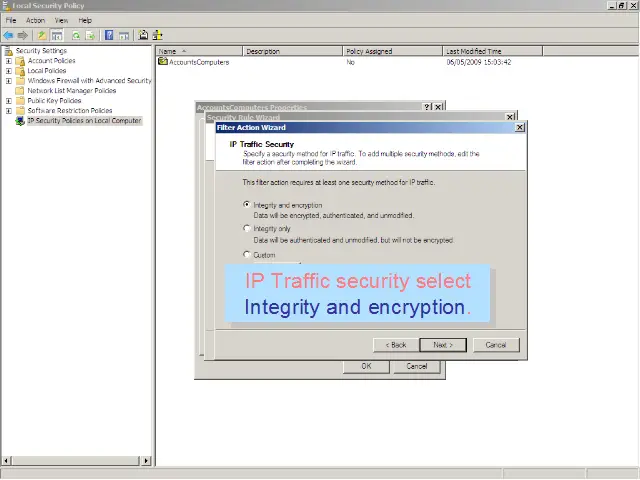Image resolution: width=640 pixels, height=480 pixels.
Task: Click the Export List toolbar icon
Action: coord(91,35)
